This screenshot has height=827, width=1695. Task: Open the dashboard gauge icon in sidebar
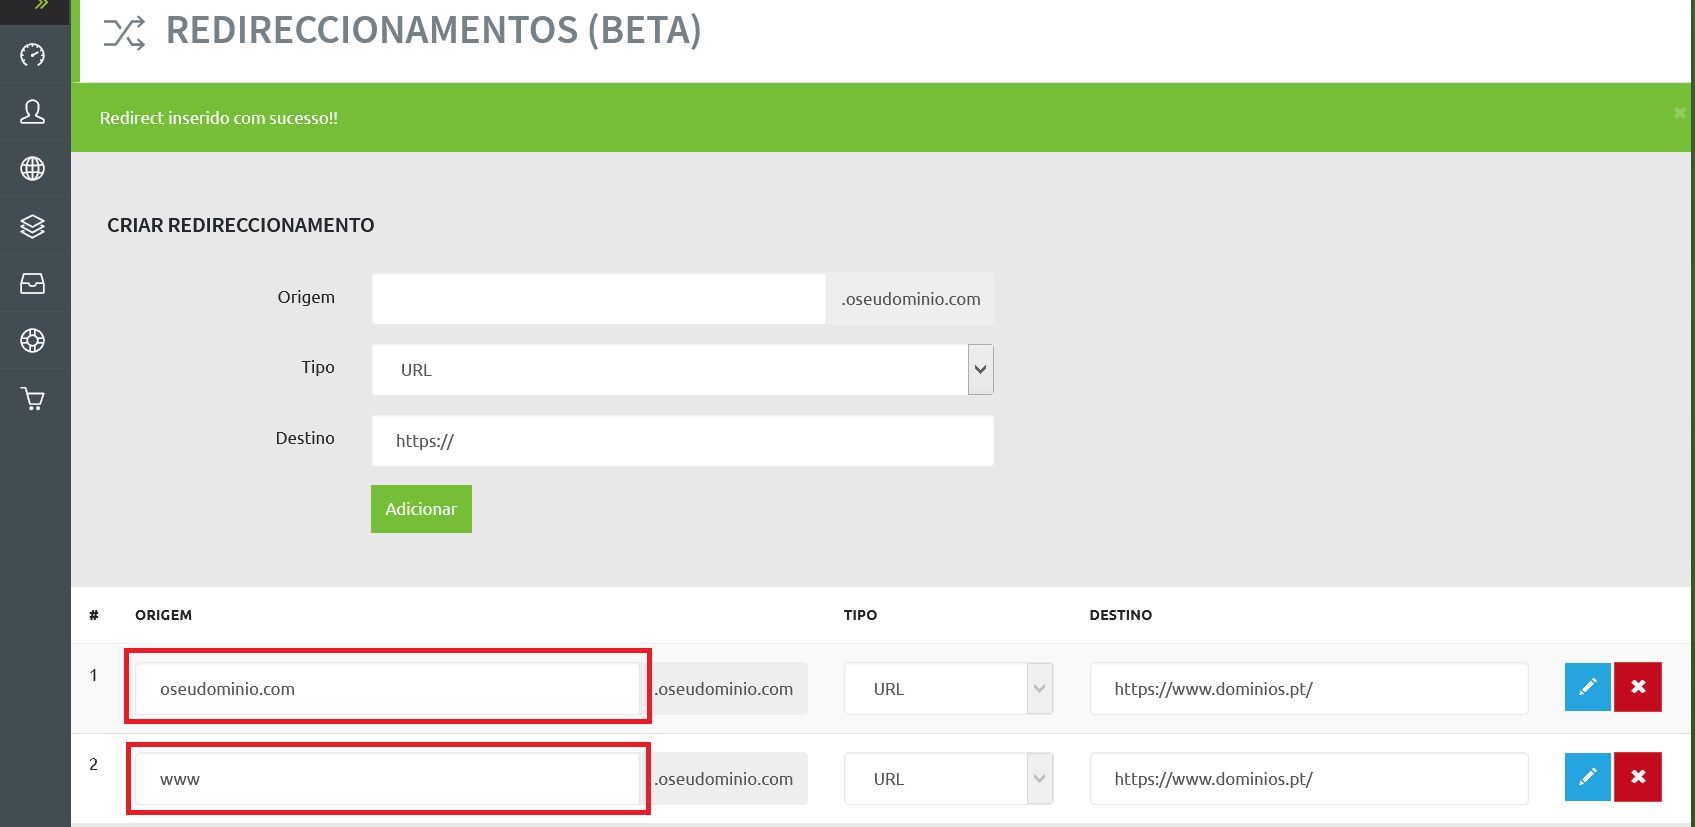pyautogui.click(x=33, y=55)
